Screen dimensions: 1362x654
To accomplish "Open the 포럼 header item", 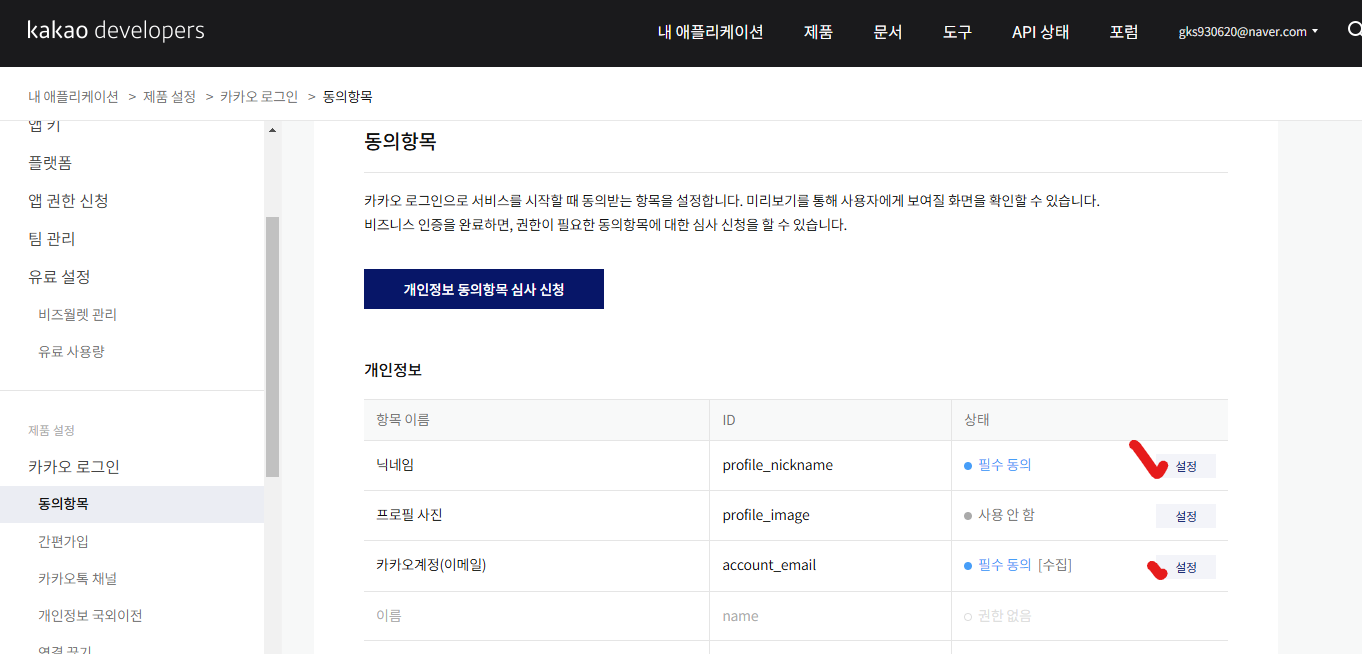I will (1124, 32).
